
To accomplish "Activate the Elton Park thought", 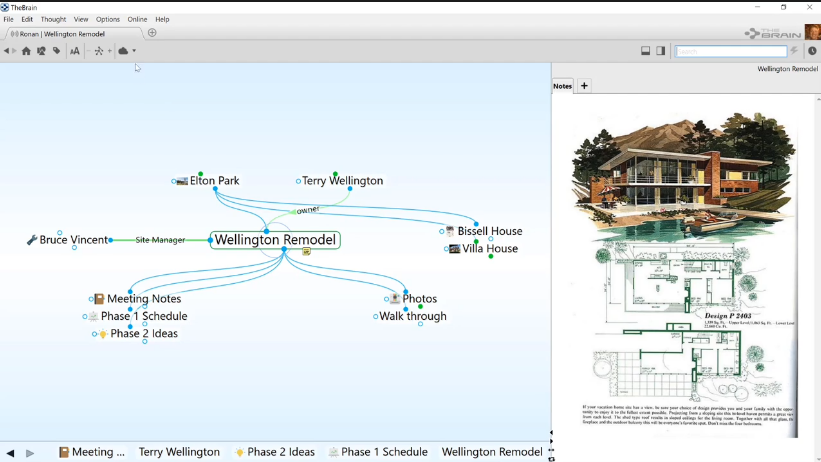I will (214, 181).
